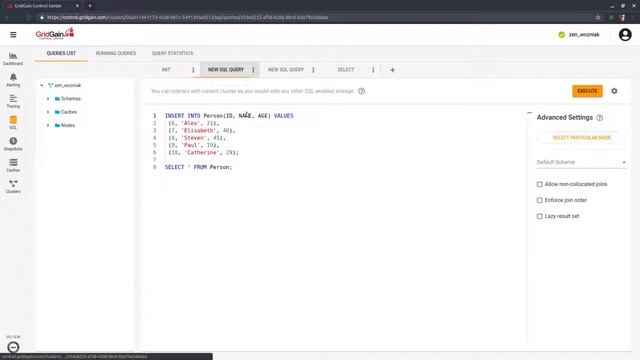Expand the Schemas tree folder
Image resolution: width=640 pixels, height=360 pixels.
click(48, 99)
